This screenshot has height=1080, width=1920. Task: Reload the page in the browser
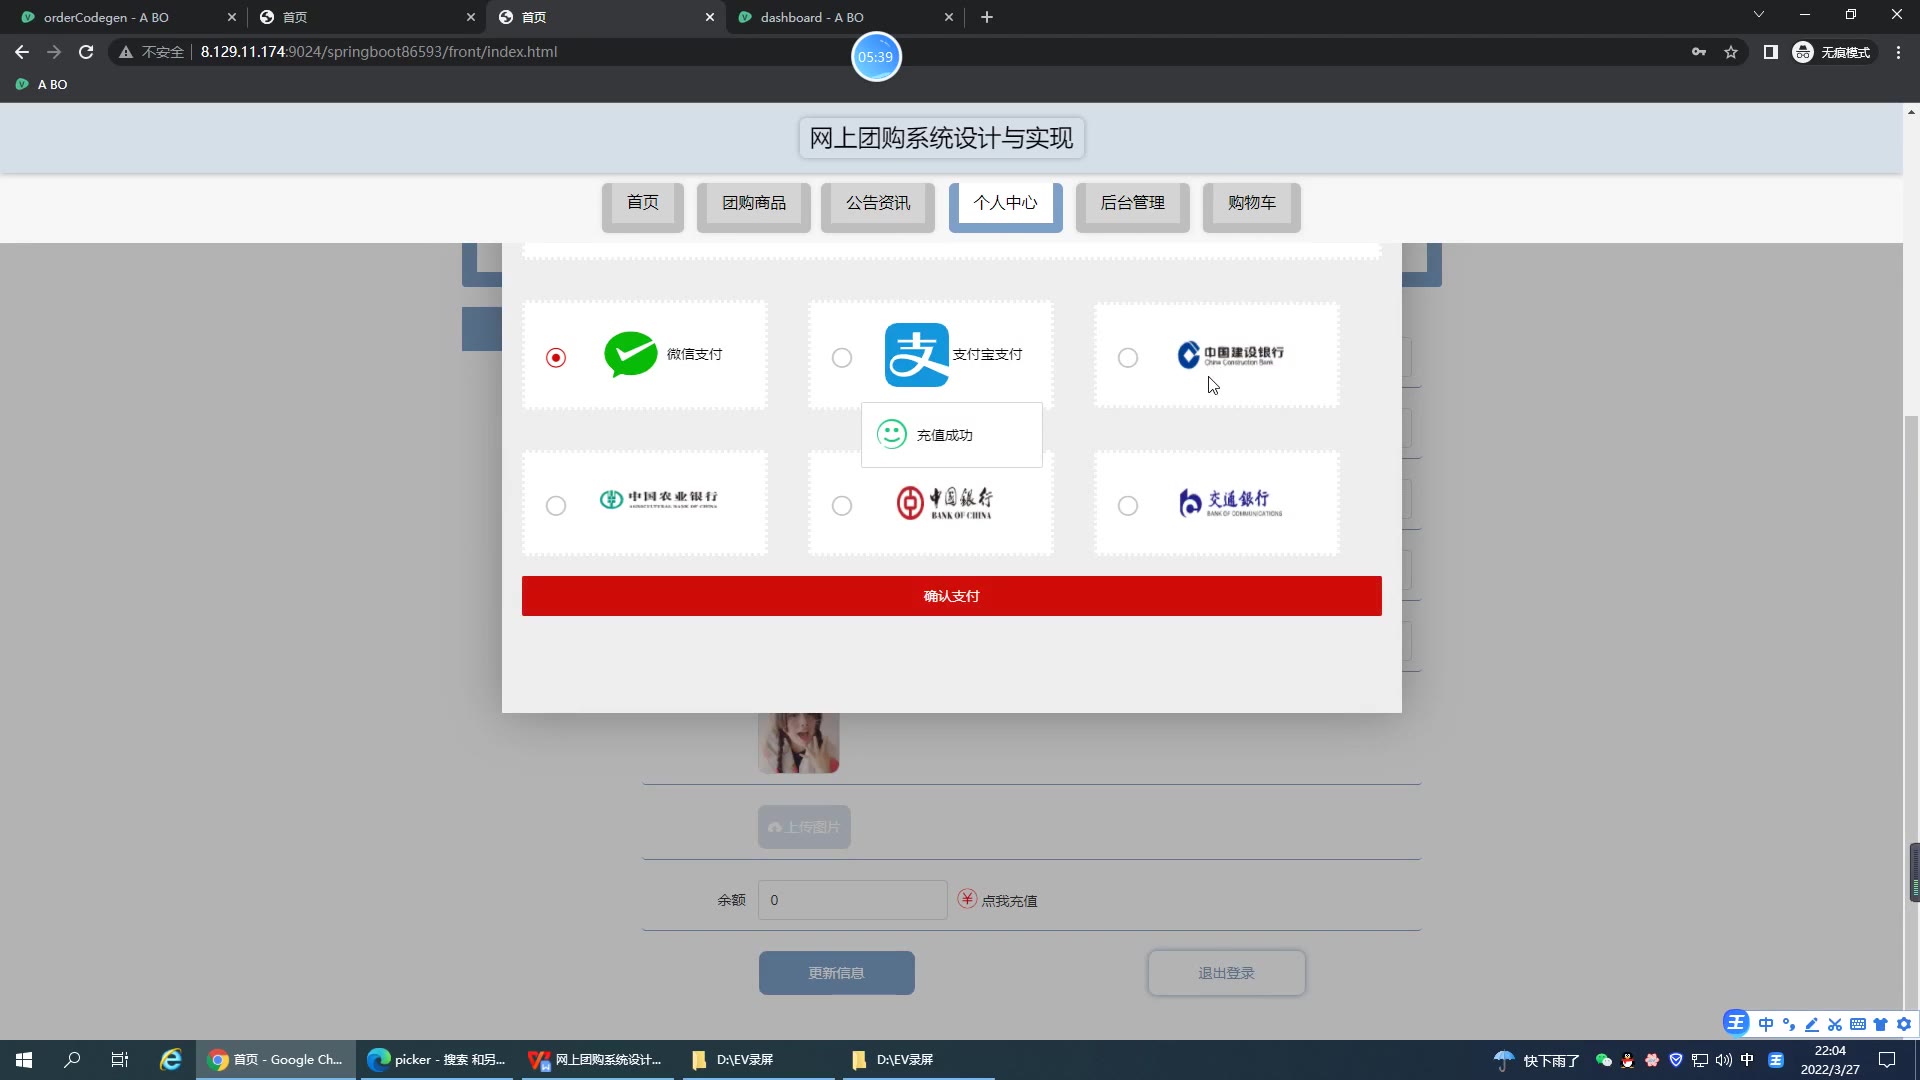pos(86,52)
